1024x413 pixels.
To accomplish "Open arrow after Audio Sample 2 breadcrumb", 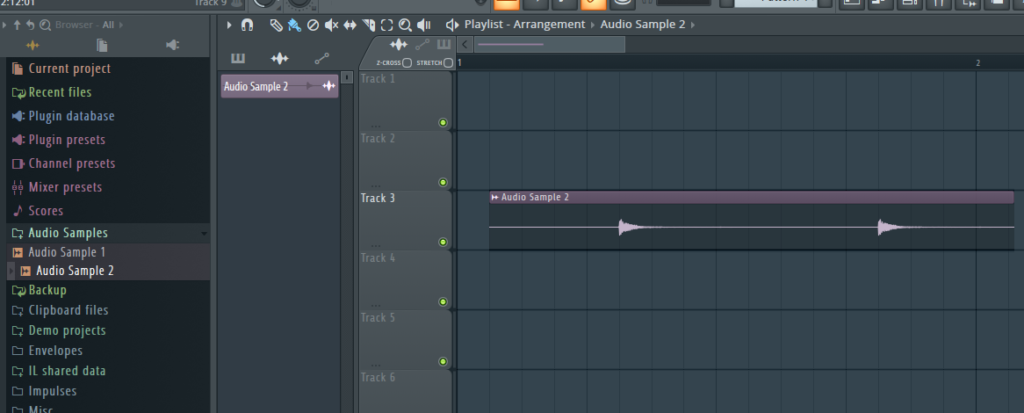I will pyautogui.click(x=692, y=25).
